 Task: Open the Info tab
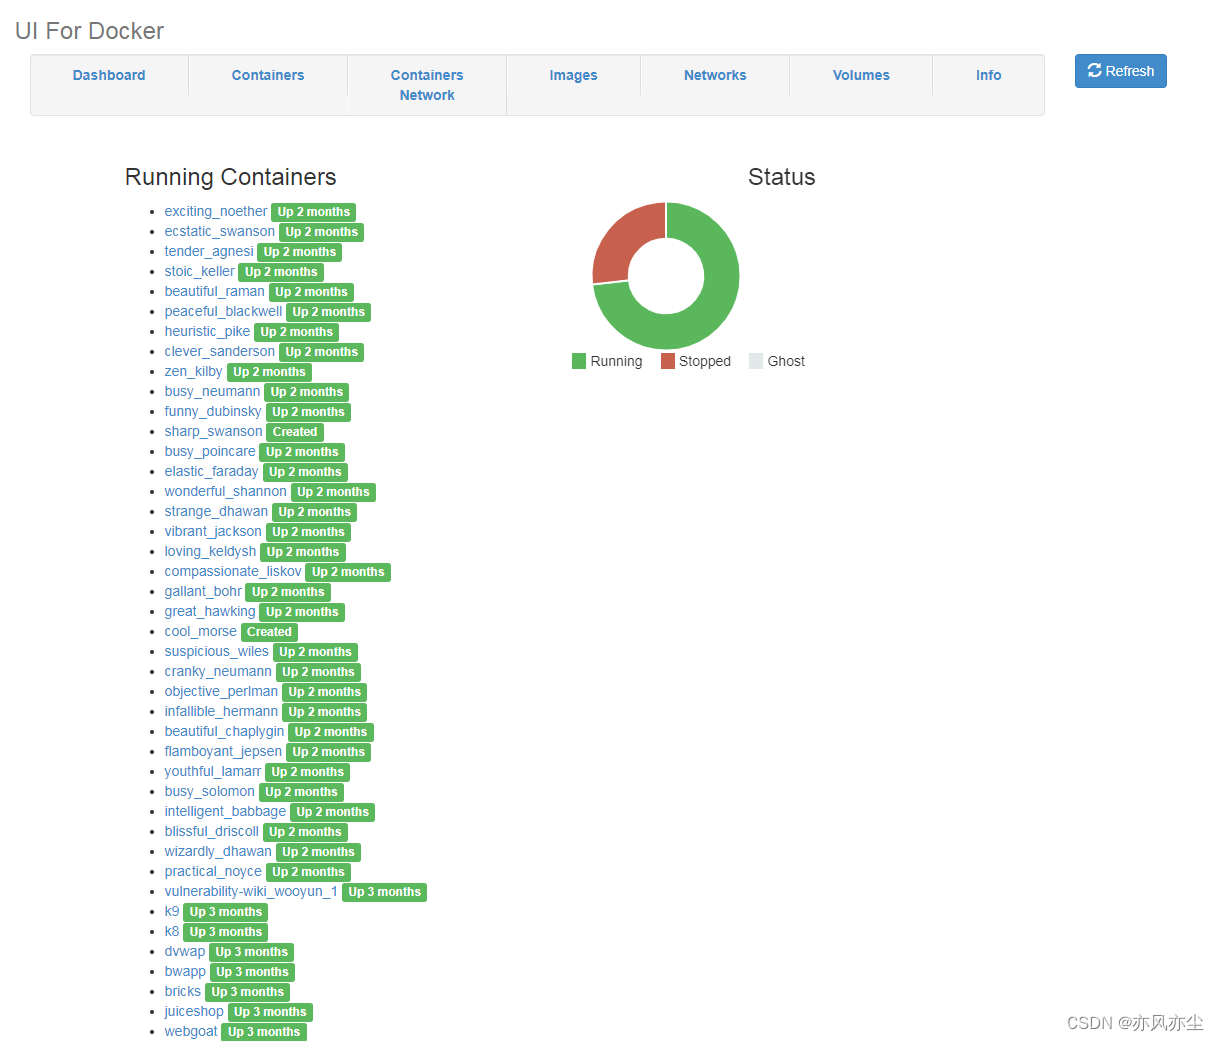[x=988, y=75]
